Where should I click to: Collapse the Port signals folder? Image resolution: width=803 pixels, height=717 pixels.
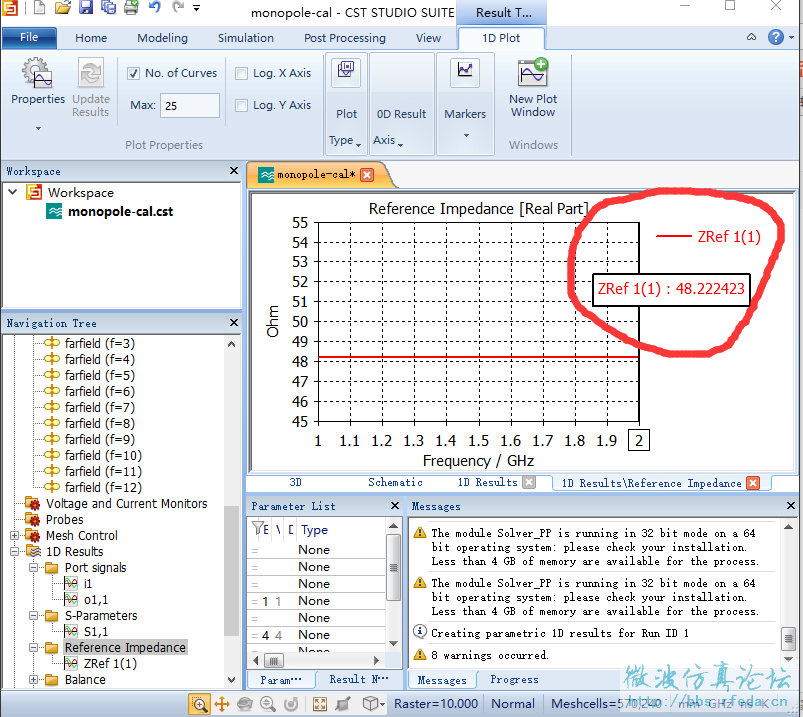[33, 567]
